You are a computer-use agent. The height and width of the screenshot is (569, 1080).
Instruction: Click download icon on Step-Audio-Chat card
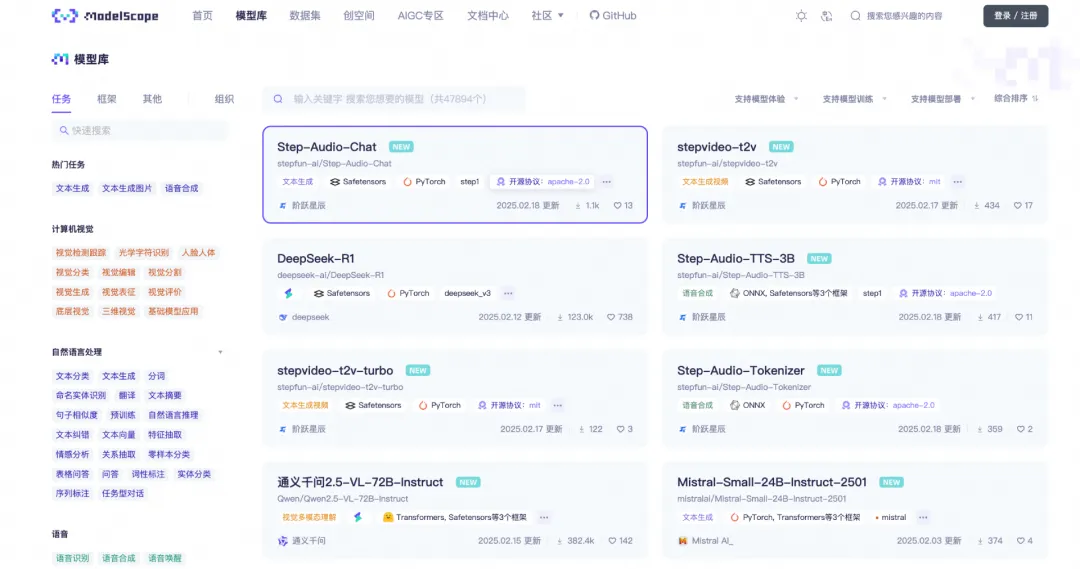(x=578, y=205)
